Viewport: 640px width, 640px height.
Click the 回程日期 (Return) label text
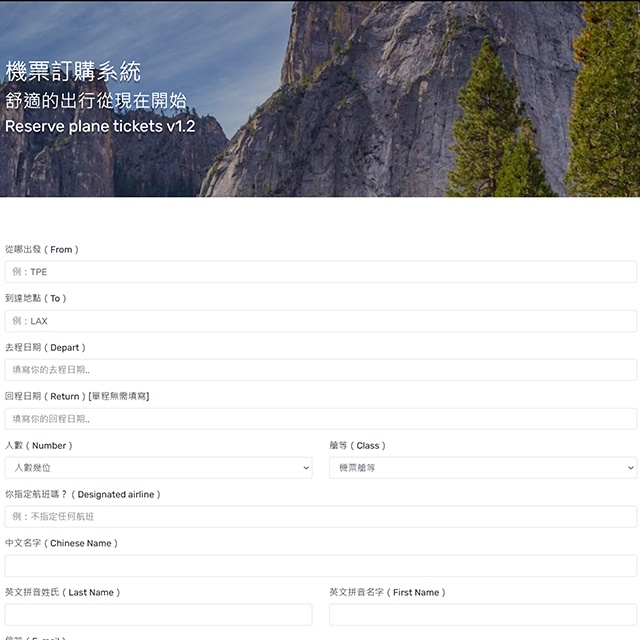(77, 396)
